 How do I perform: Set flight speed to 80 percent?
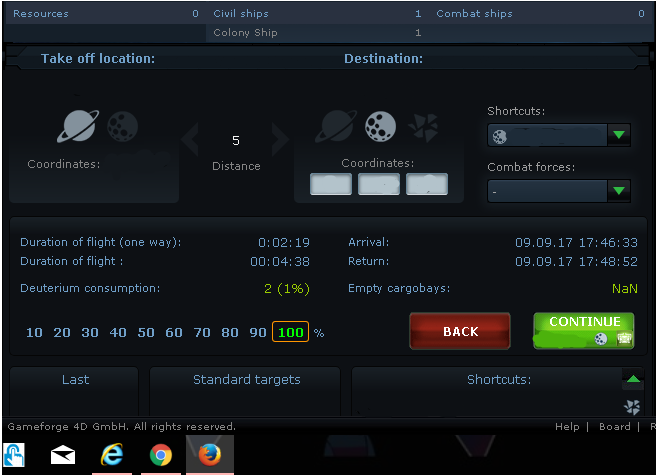(x=230, y=333)
